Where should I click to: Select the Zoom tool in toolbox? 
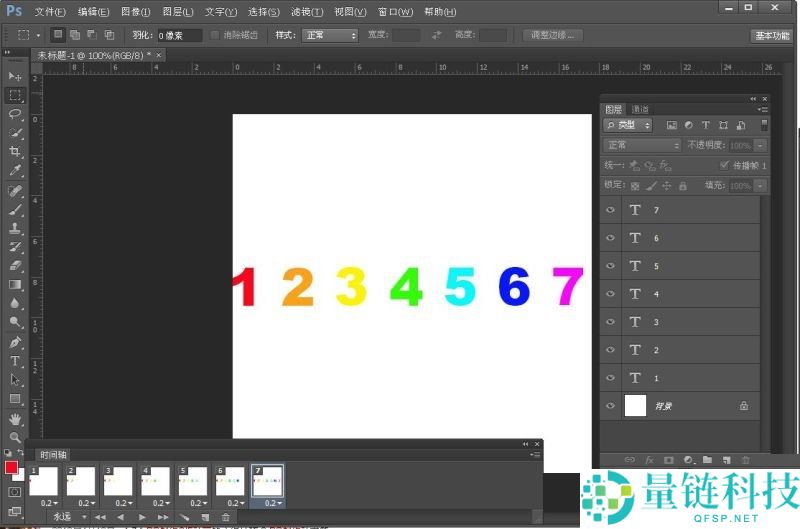click(15, 437)
